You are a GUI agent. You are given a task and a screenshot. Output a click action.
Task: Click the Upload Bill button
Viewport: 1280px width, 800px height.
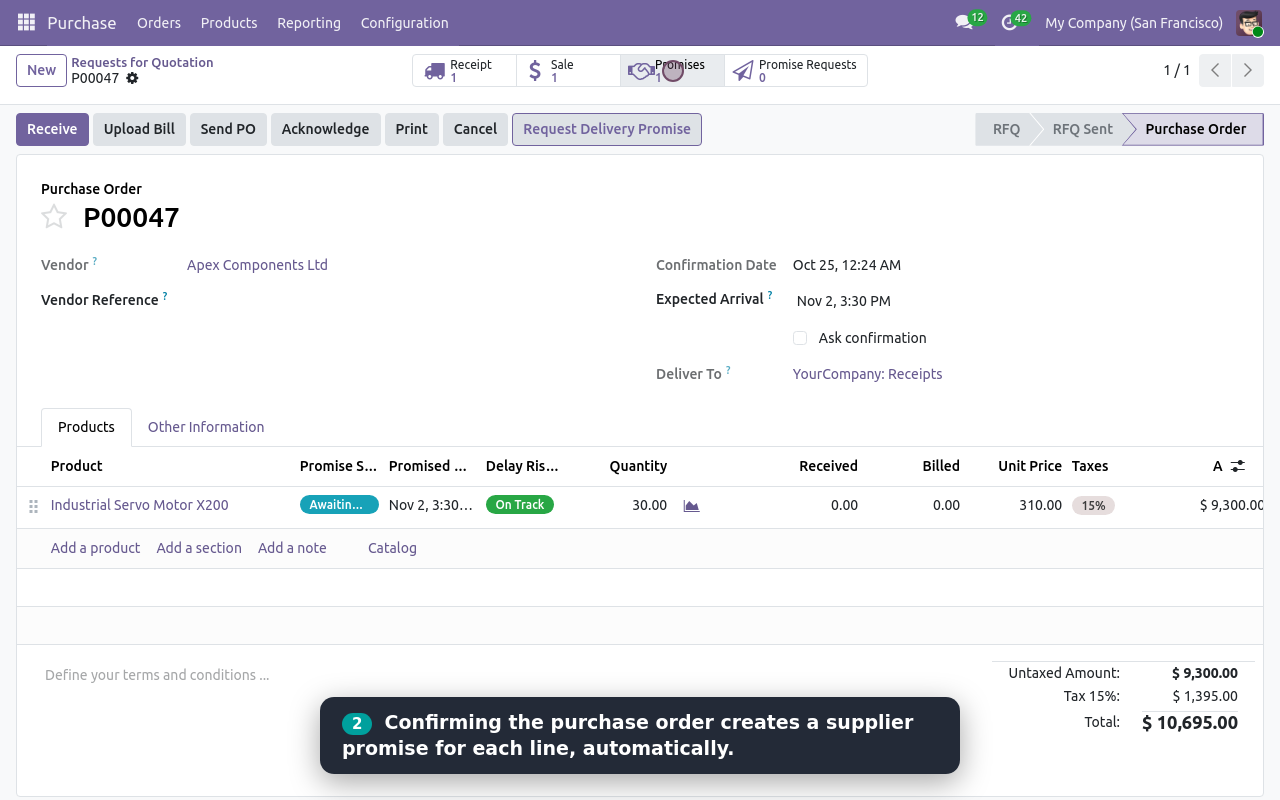click(139, 129)
